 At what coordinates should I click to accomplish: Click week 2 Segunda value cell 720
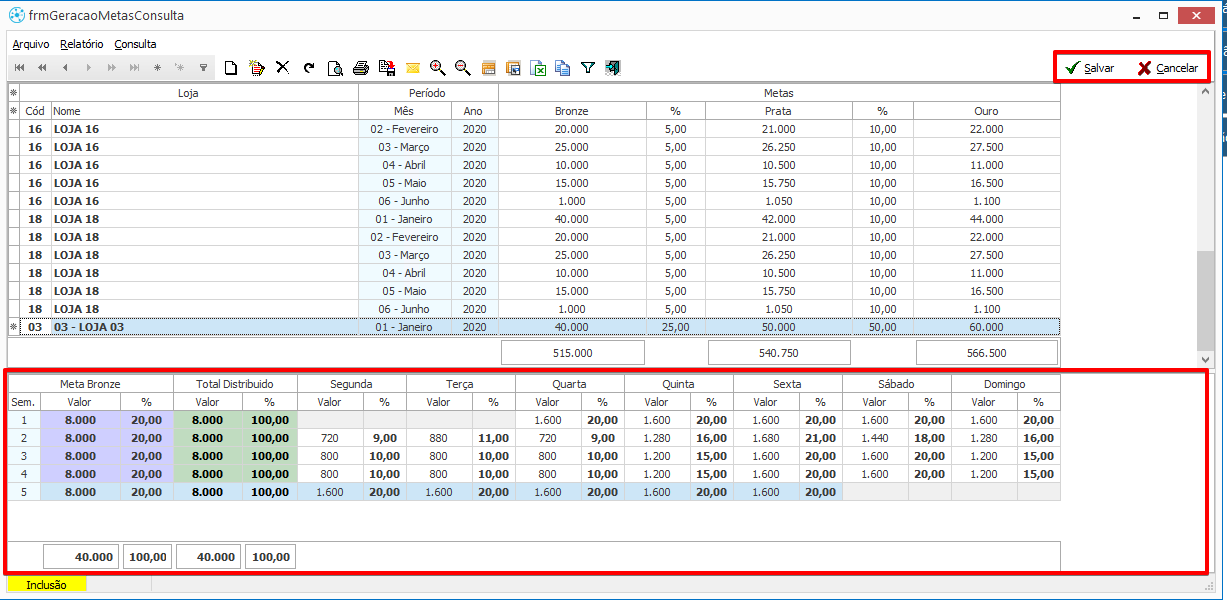330,438
